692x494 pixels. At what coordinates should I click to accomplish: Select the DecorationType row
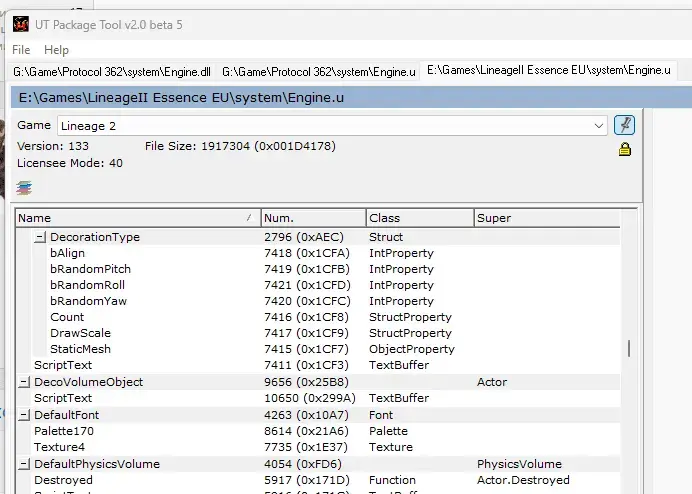(x=318, y=237)
